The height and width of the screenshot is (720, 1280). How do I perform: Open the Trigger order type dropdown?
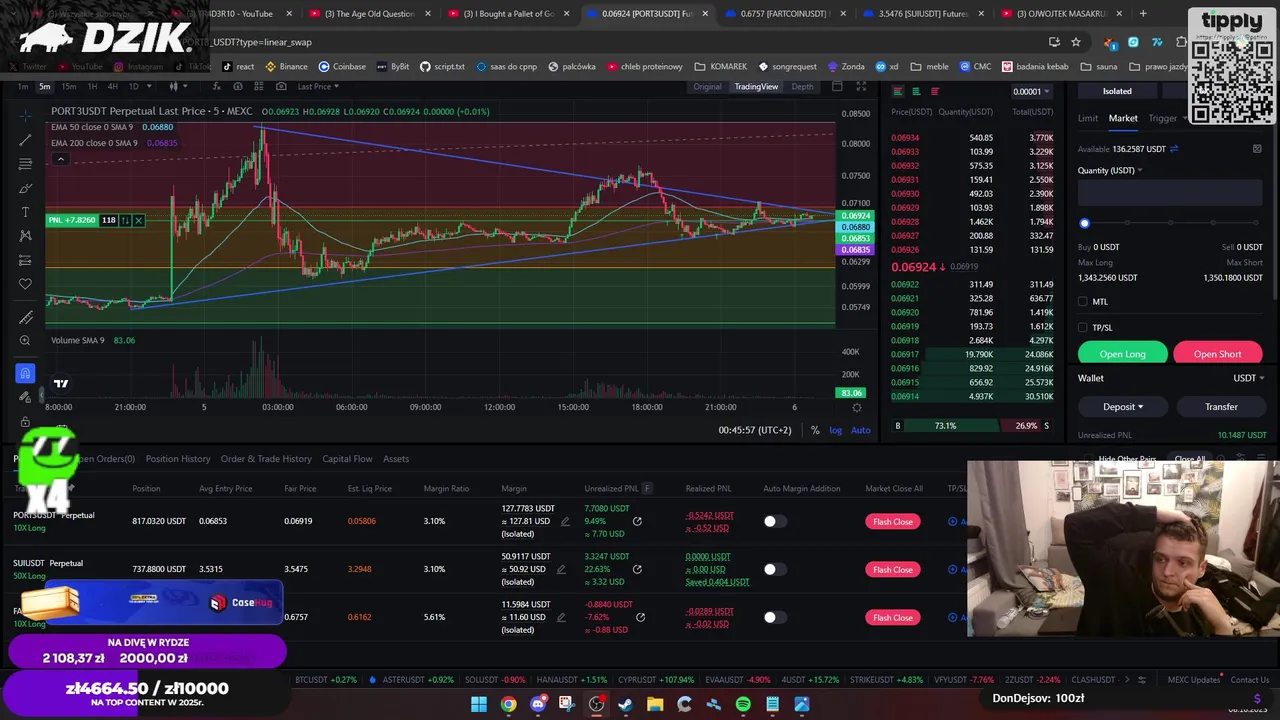click(x=1168, y=118)
